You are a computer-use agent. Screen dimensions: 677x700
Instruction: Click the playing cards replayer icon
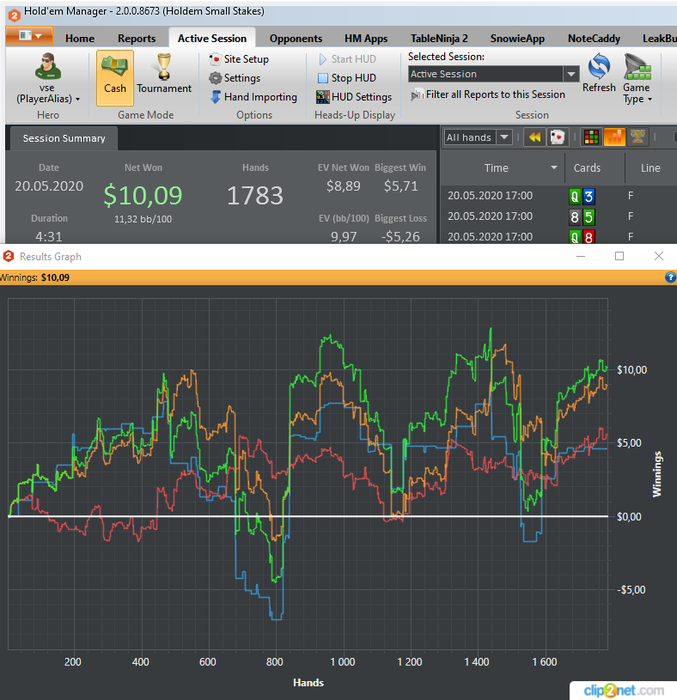click(x=557, y=137)
